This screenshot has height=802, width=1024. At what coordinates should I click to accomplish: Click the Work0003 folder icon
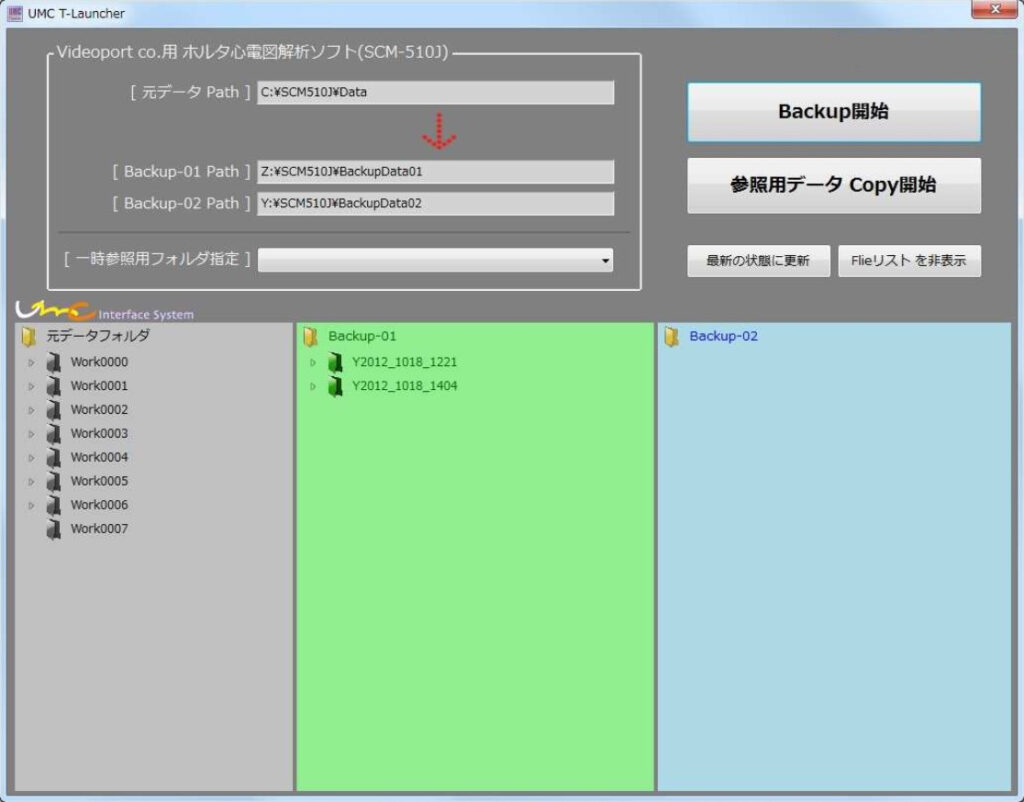(x=54, y=434)
